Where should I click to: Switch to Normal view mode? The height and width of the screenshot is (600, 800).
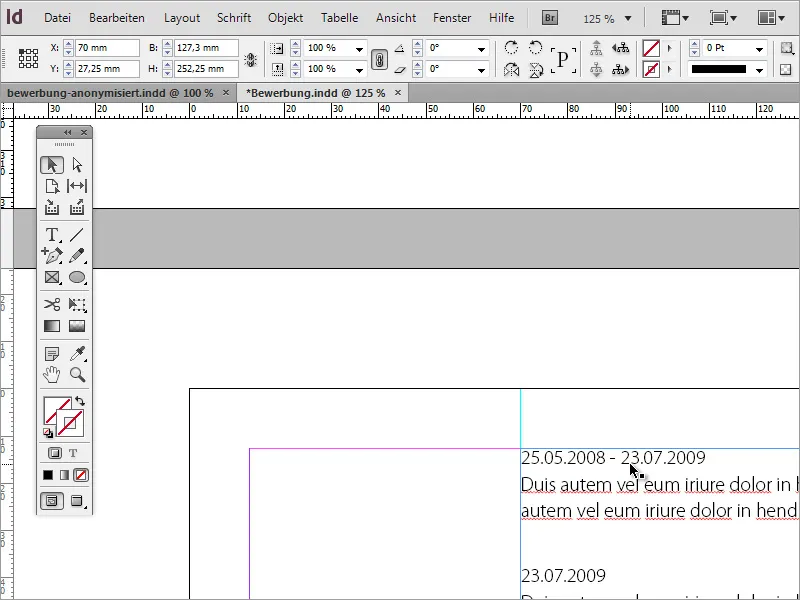point(52,501)
